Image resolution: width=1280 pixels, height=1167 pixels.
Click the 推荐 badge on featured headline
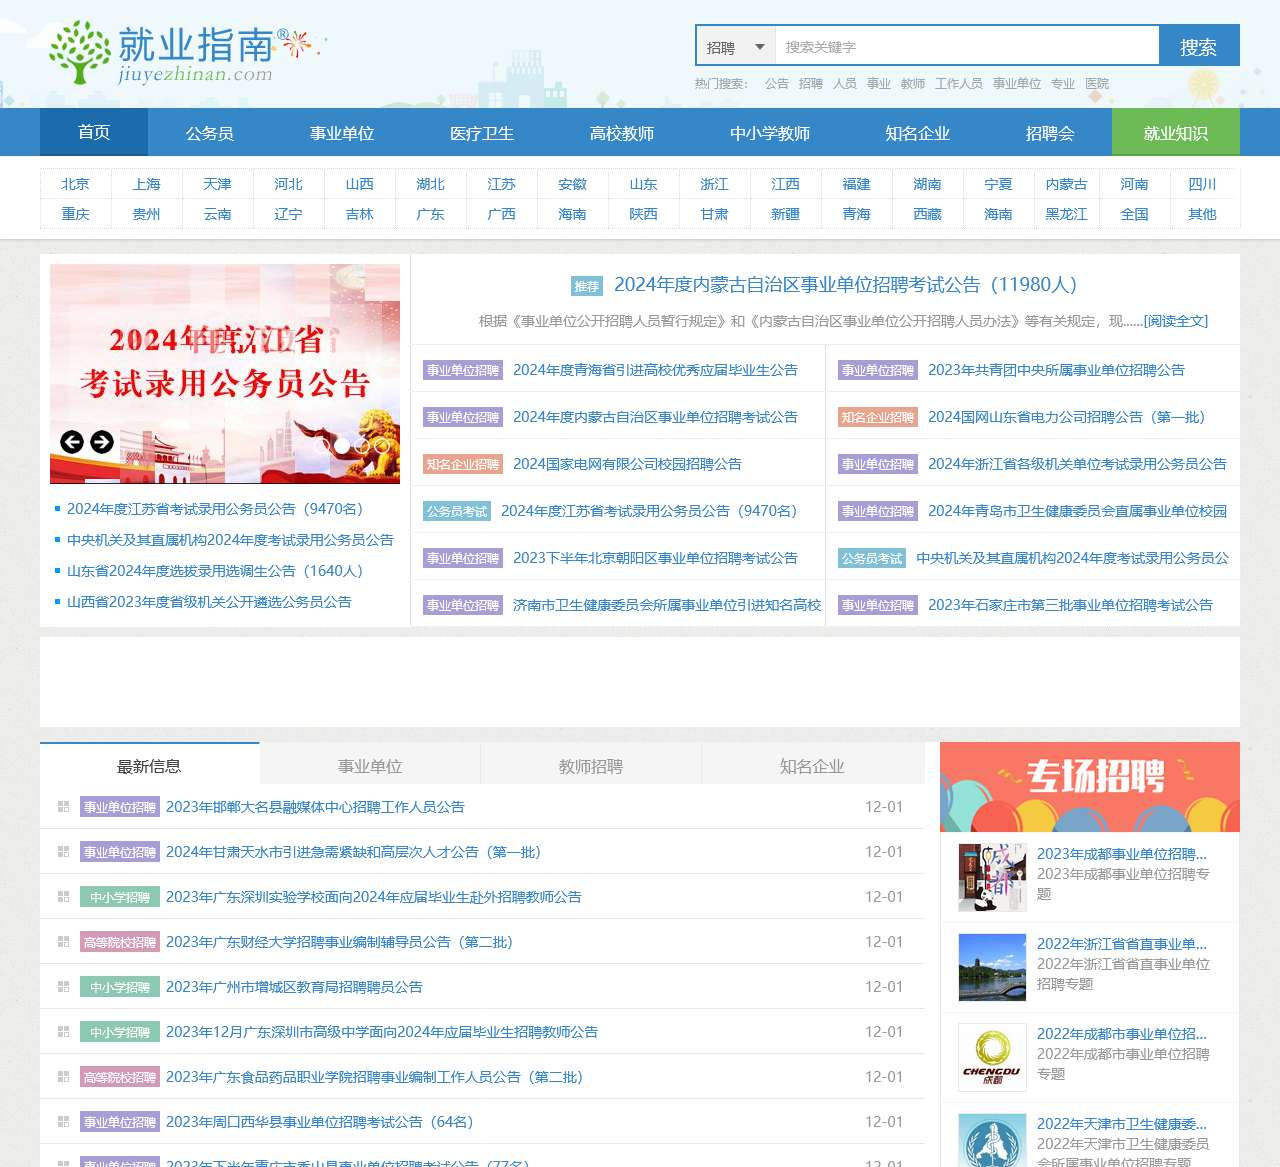(586, 286)
